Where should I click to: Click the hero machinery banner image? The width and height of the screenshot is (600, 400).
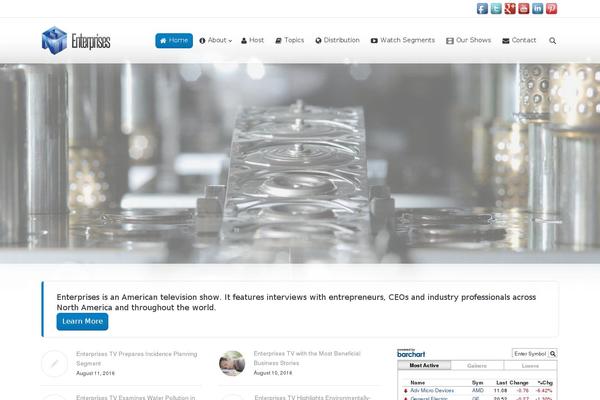(x=300, y=163)
